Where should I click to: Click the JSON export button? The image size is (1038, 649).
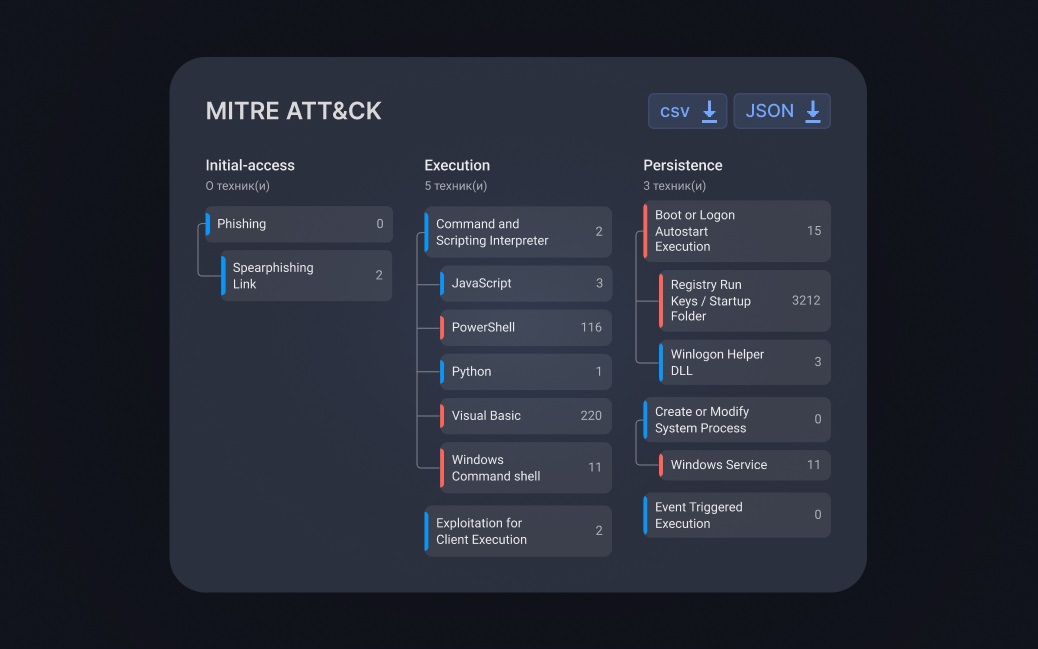pos(782,110)
